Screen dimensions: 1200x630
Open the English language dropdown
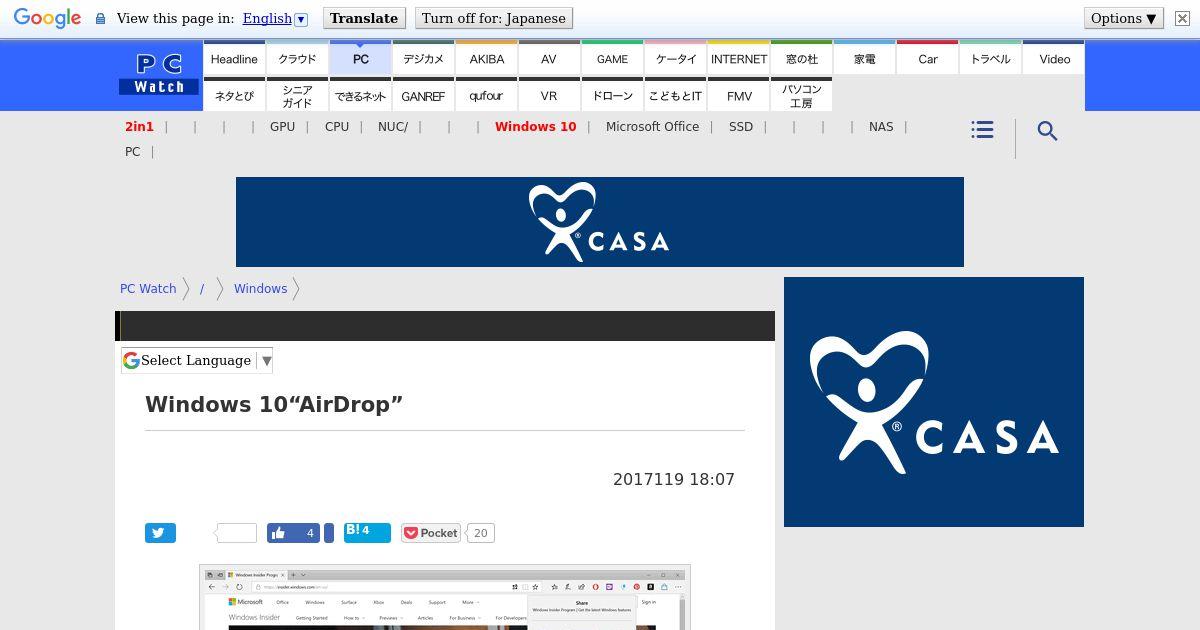(274, 18)
